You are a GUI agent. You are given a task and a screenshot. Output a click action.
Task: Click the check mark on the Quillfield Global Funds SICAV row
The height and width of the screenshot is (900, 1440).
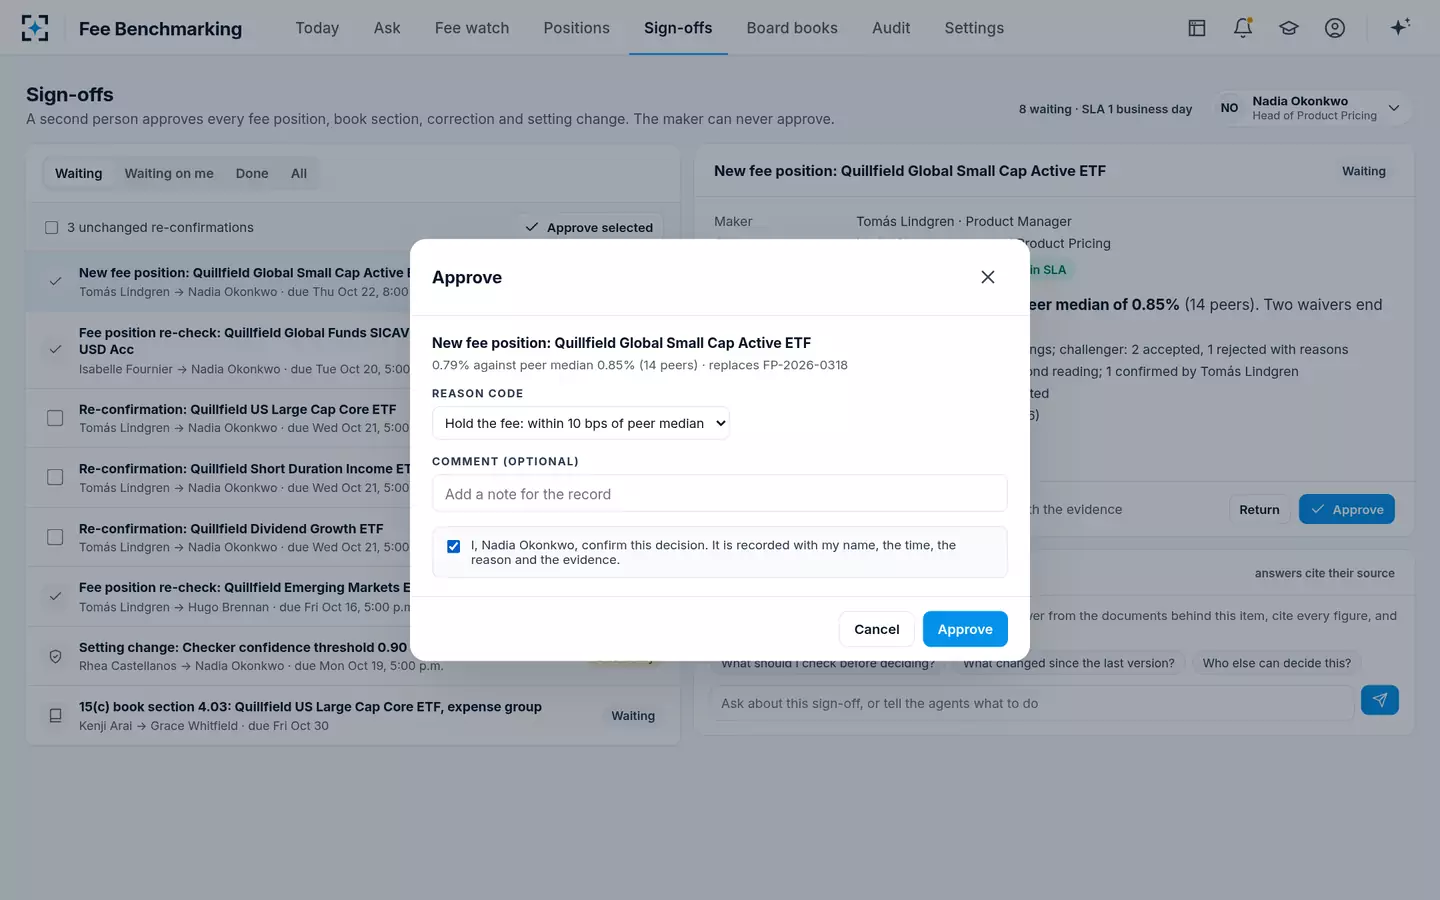[x=55, y=350]
